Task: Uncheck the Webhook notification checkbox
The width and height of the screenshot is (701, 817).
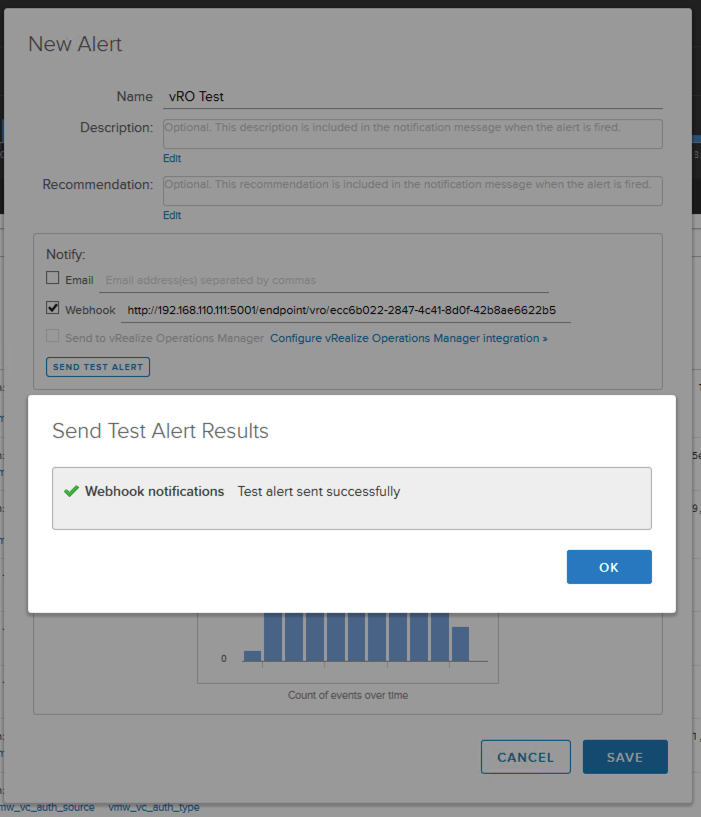Action: [53, 309]
